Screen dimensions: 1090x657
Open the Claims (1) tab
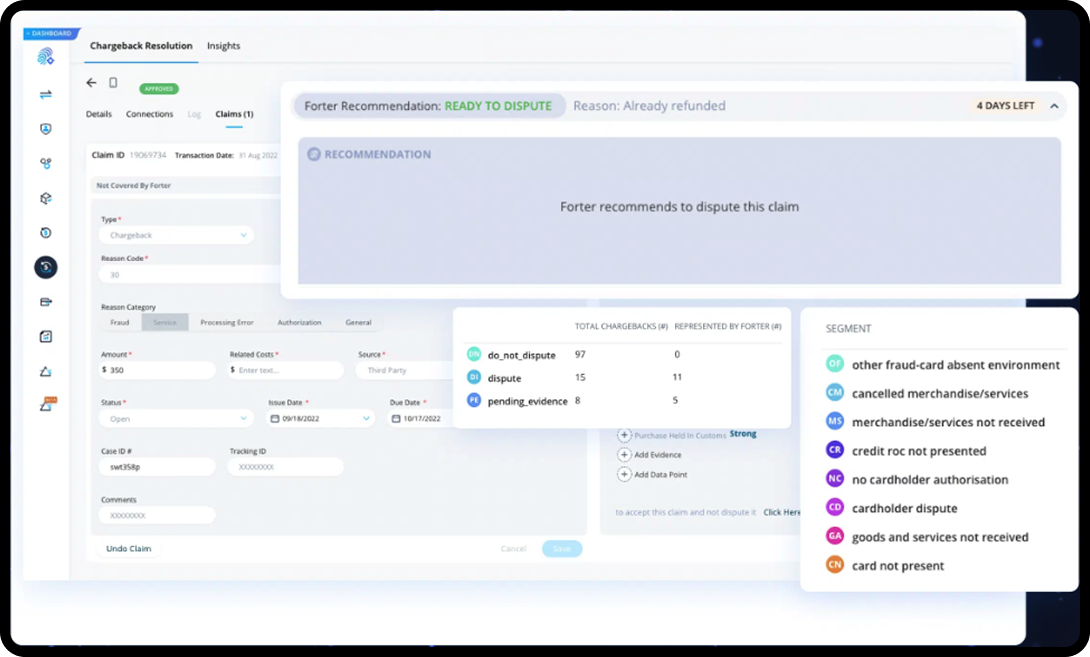coord(234,114)
